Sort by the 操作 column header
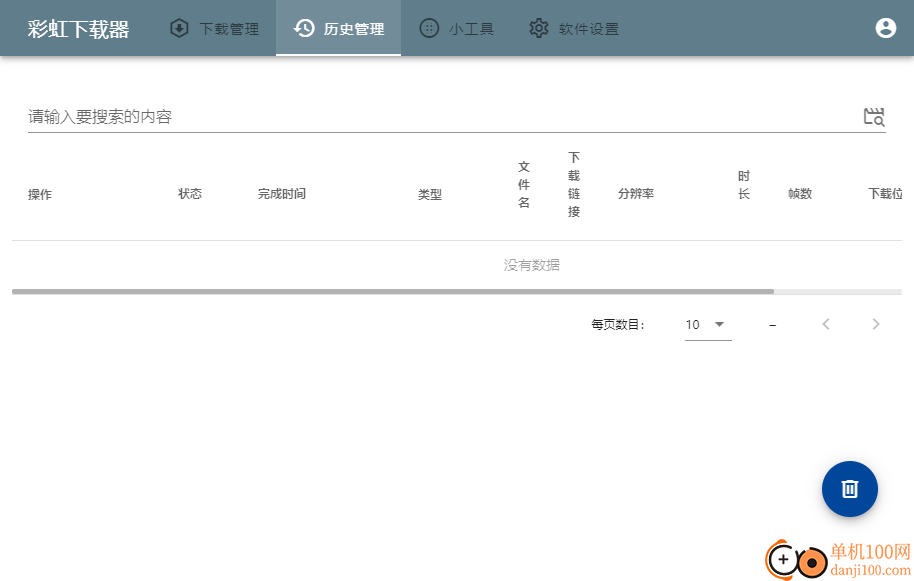This screenshot has height=581, width=914. 40,194
